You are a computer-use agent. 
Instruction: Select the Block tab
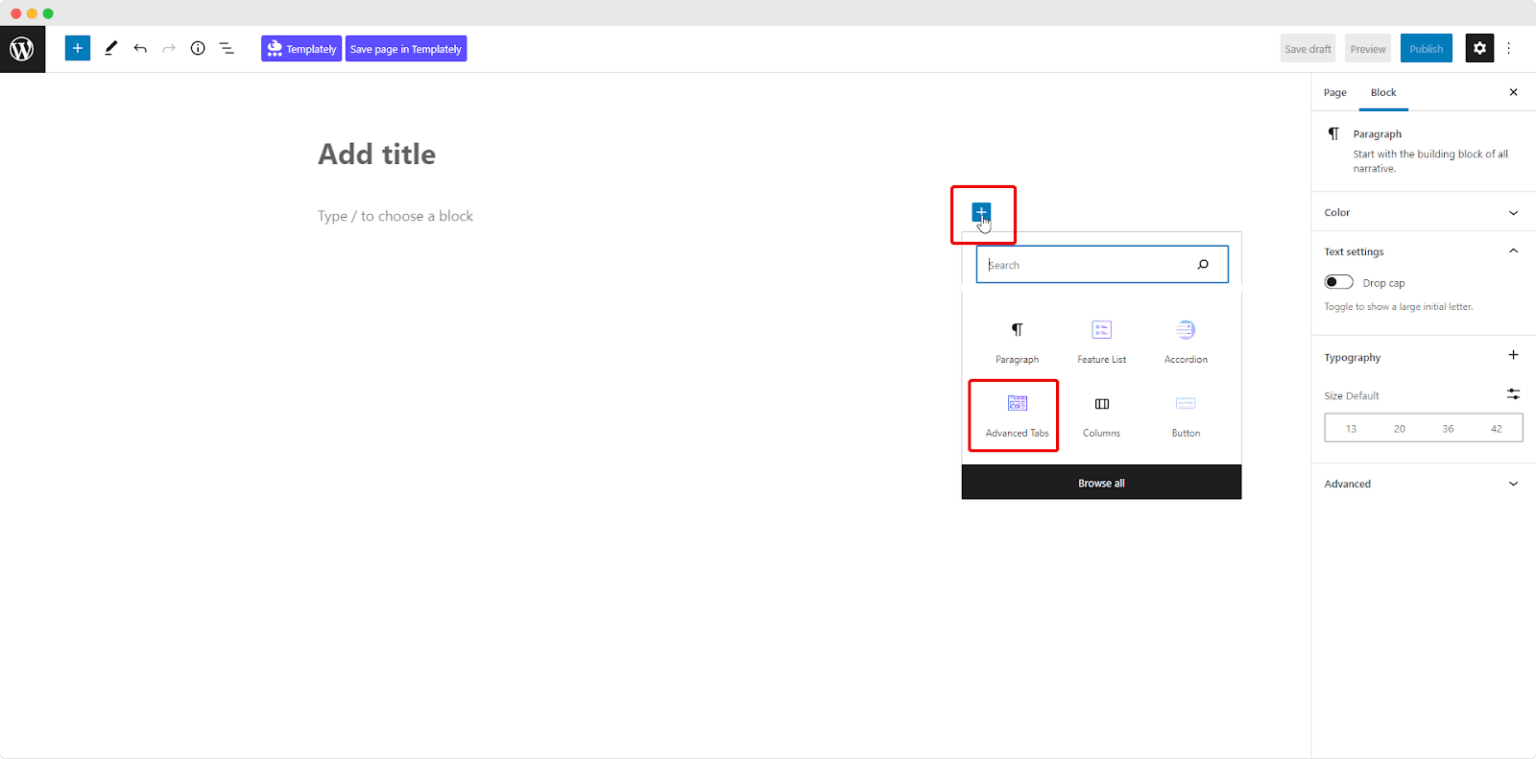pyautogui.click(x=1383, y=92)
